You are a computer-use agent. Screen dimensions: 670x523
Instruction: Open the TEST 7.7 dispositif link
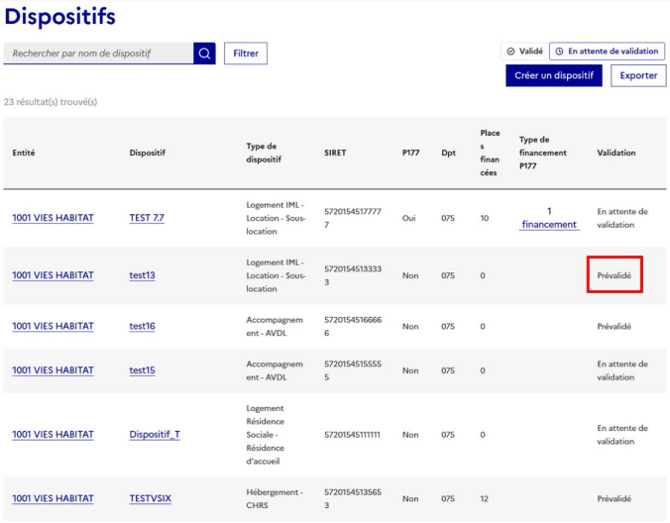click(147, 218)
